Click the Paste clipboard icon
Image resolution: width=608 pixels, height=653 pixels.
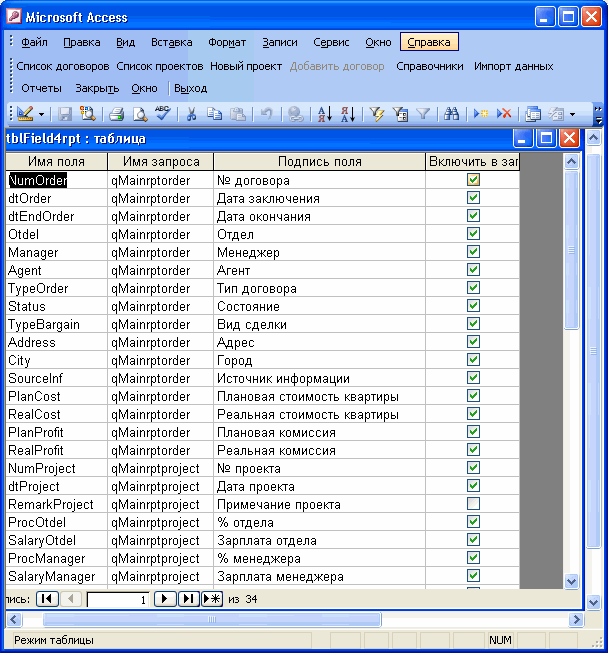point(238,114)
